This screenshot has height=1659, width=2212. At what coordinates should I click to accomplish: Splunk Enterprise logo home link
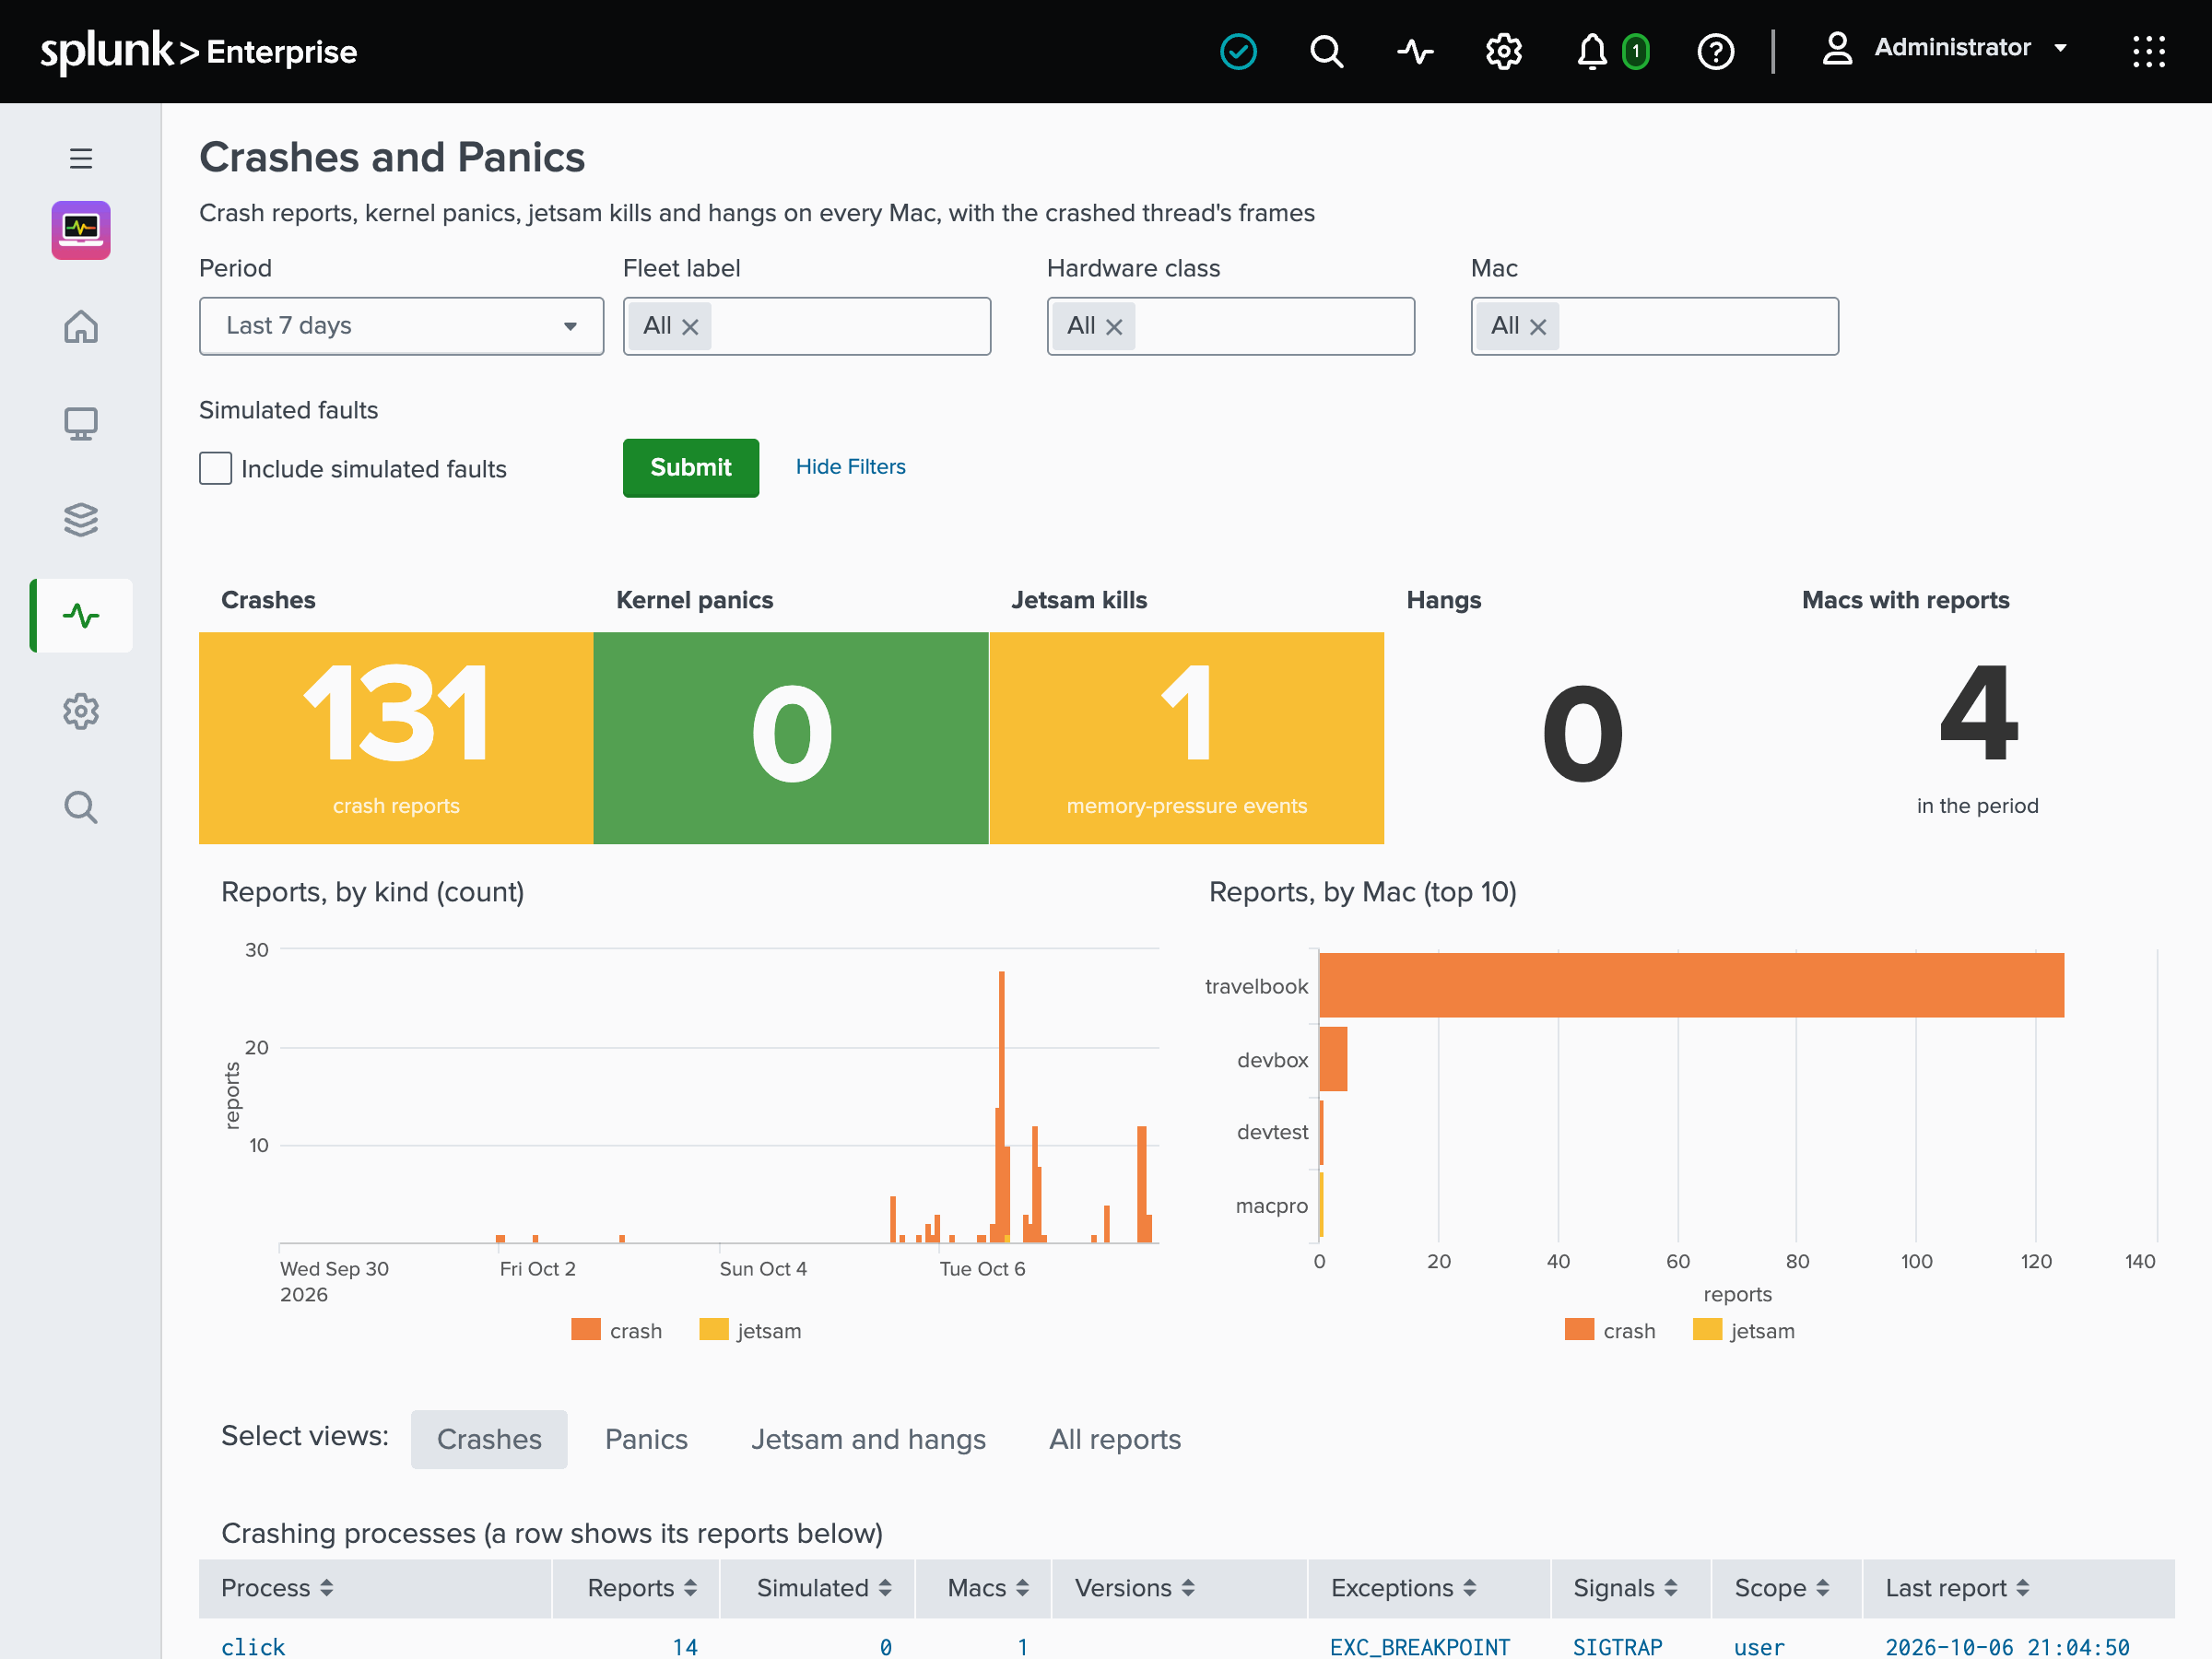pos(198,51)
